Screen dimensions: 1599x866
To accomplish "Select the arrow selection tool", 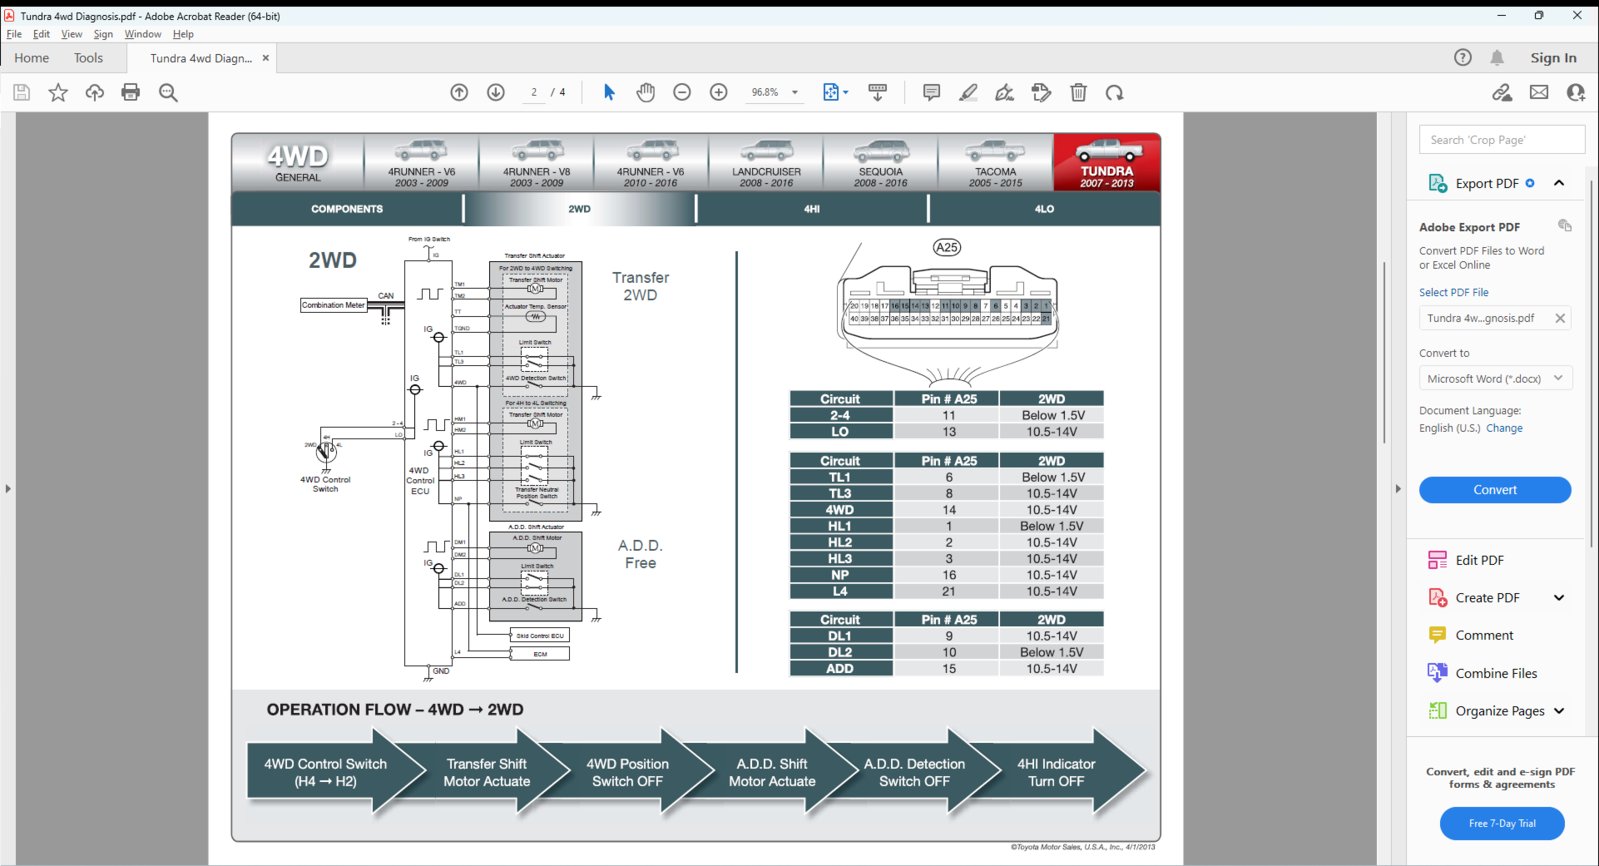I will click(x=609, y=93).
